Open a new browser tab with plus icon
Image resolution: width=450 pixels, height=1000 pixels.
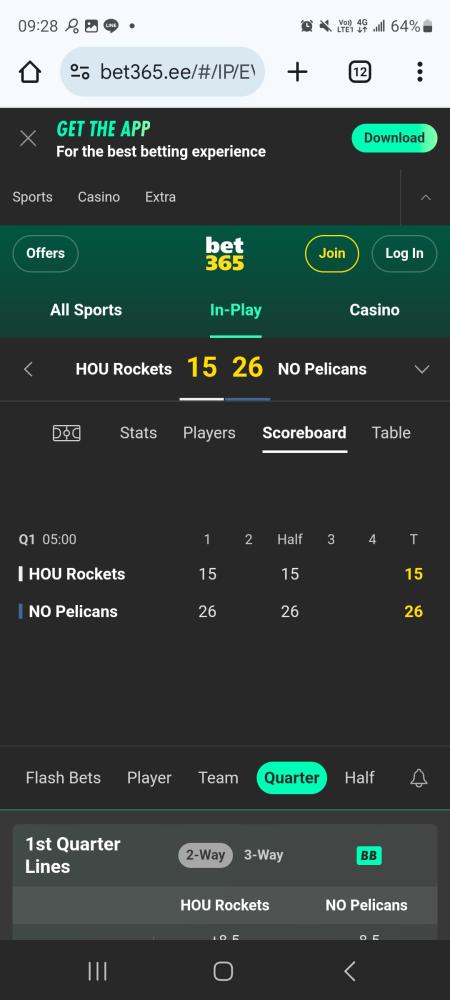coord(297,72)
